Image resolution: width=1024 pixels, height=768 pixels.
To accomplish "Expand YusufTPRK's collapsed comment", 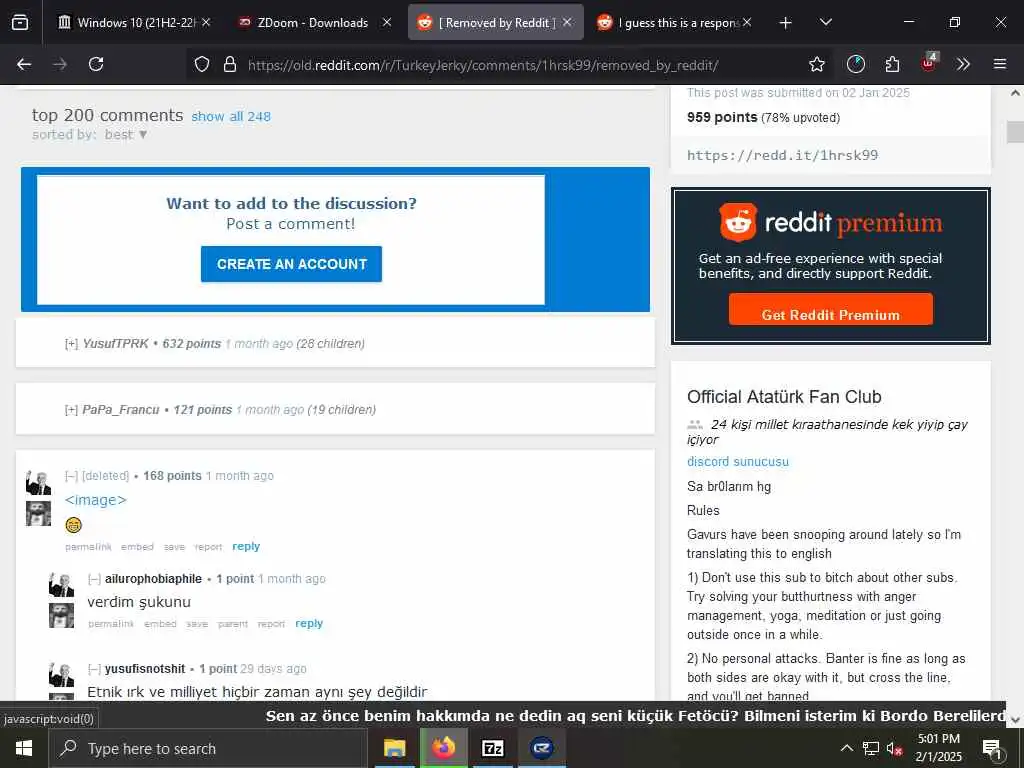I will click(71, 344).
